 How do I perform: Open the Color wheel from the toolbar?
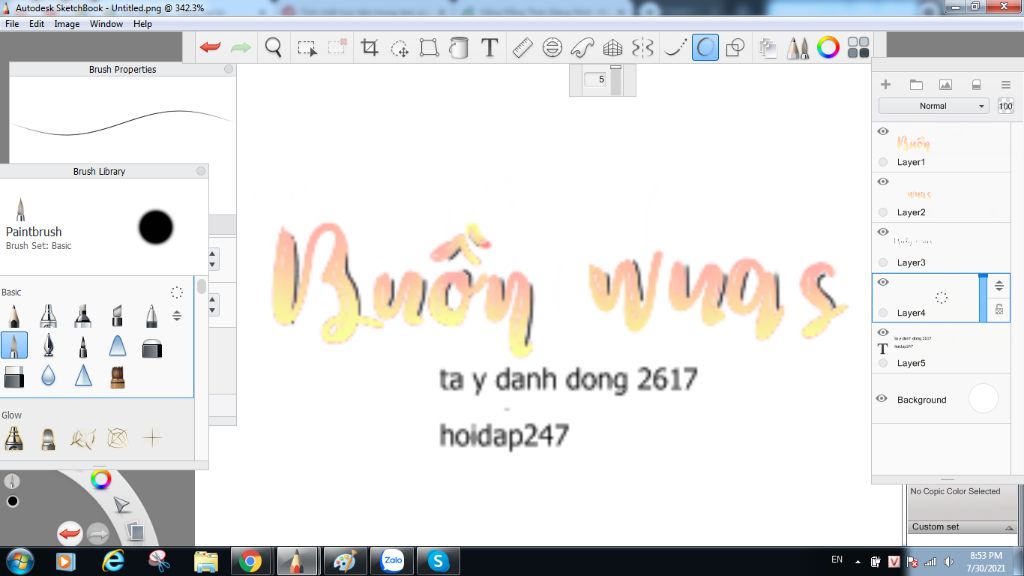[828, 45]
